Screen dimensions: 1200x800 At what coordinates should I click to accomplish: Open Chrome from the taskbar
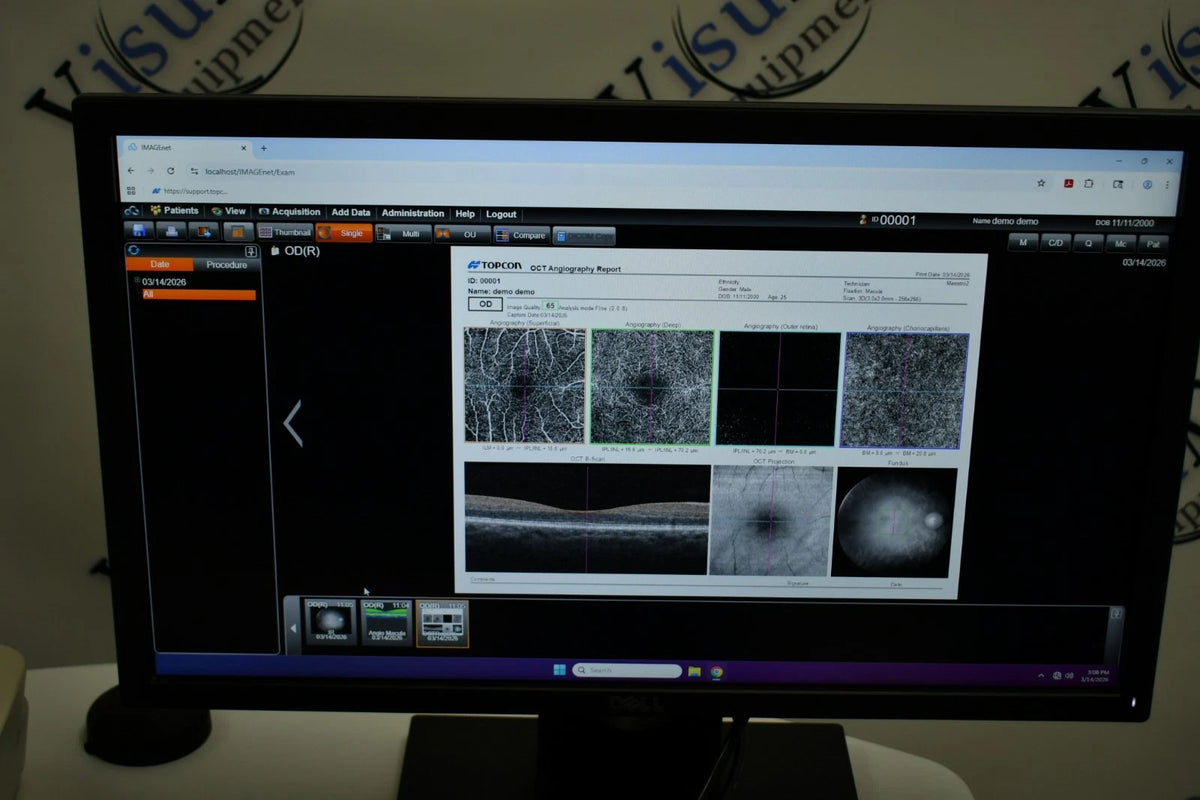point(717,672)
